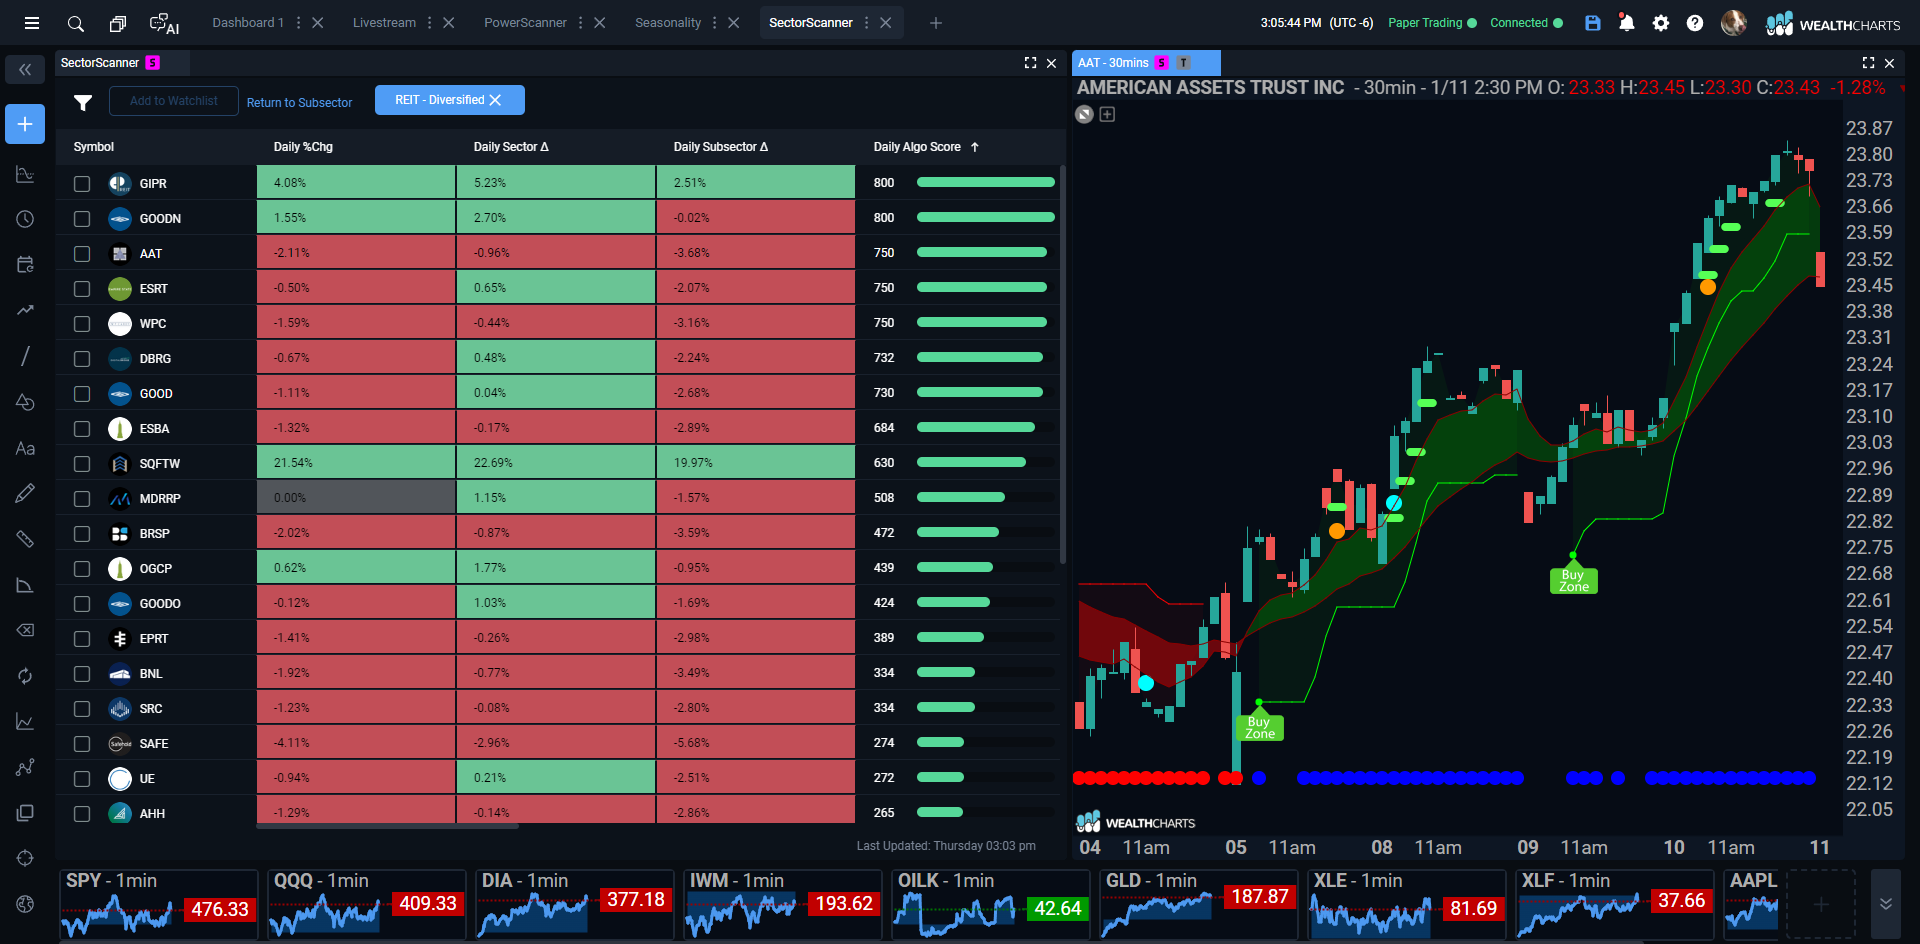Select the trend line tool in sidebar

pos(25,356)
